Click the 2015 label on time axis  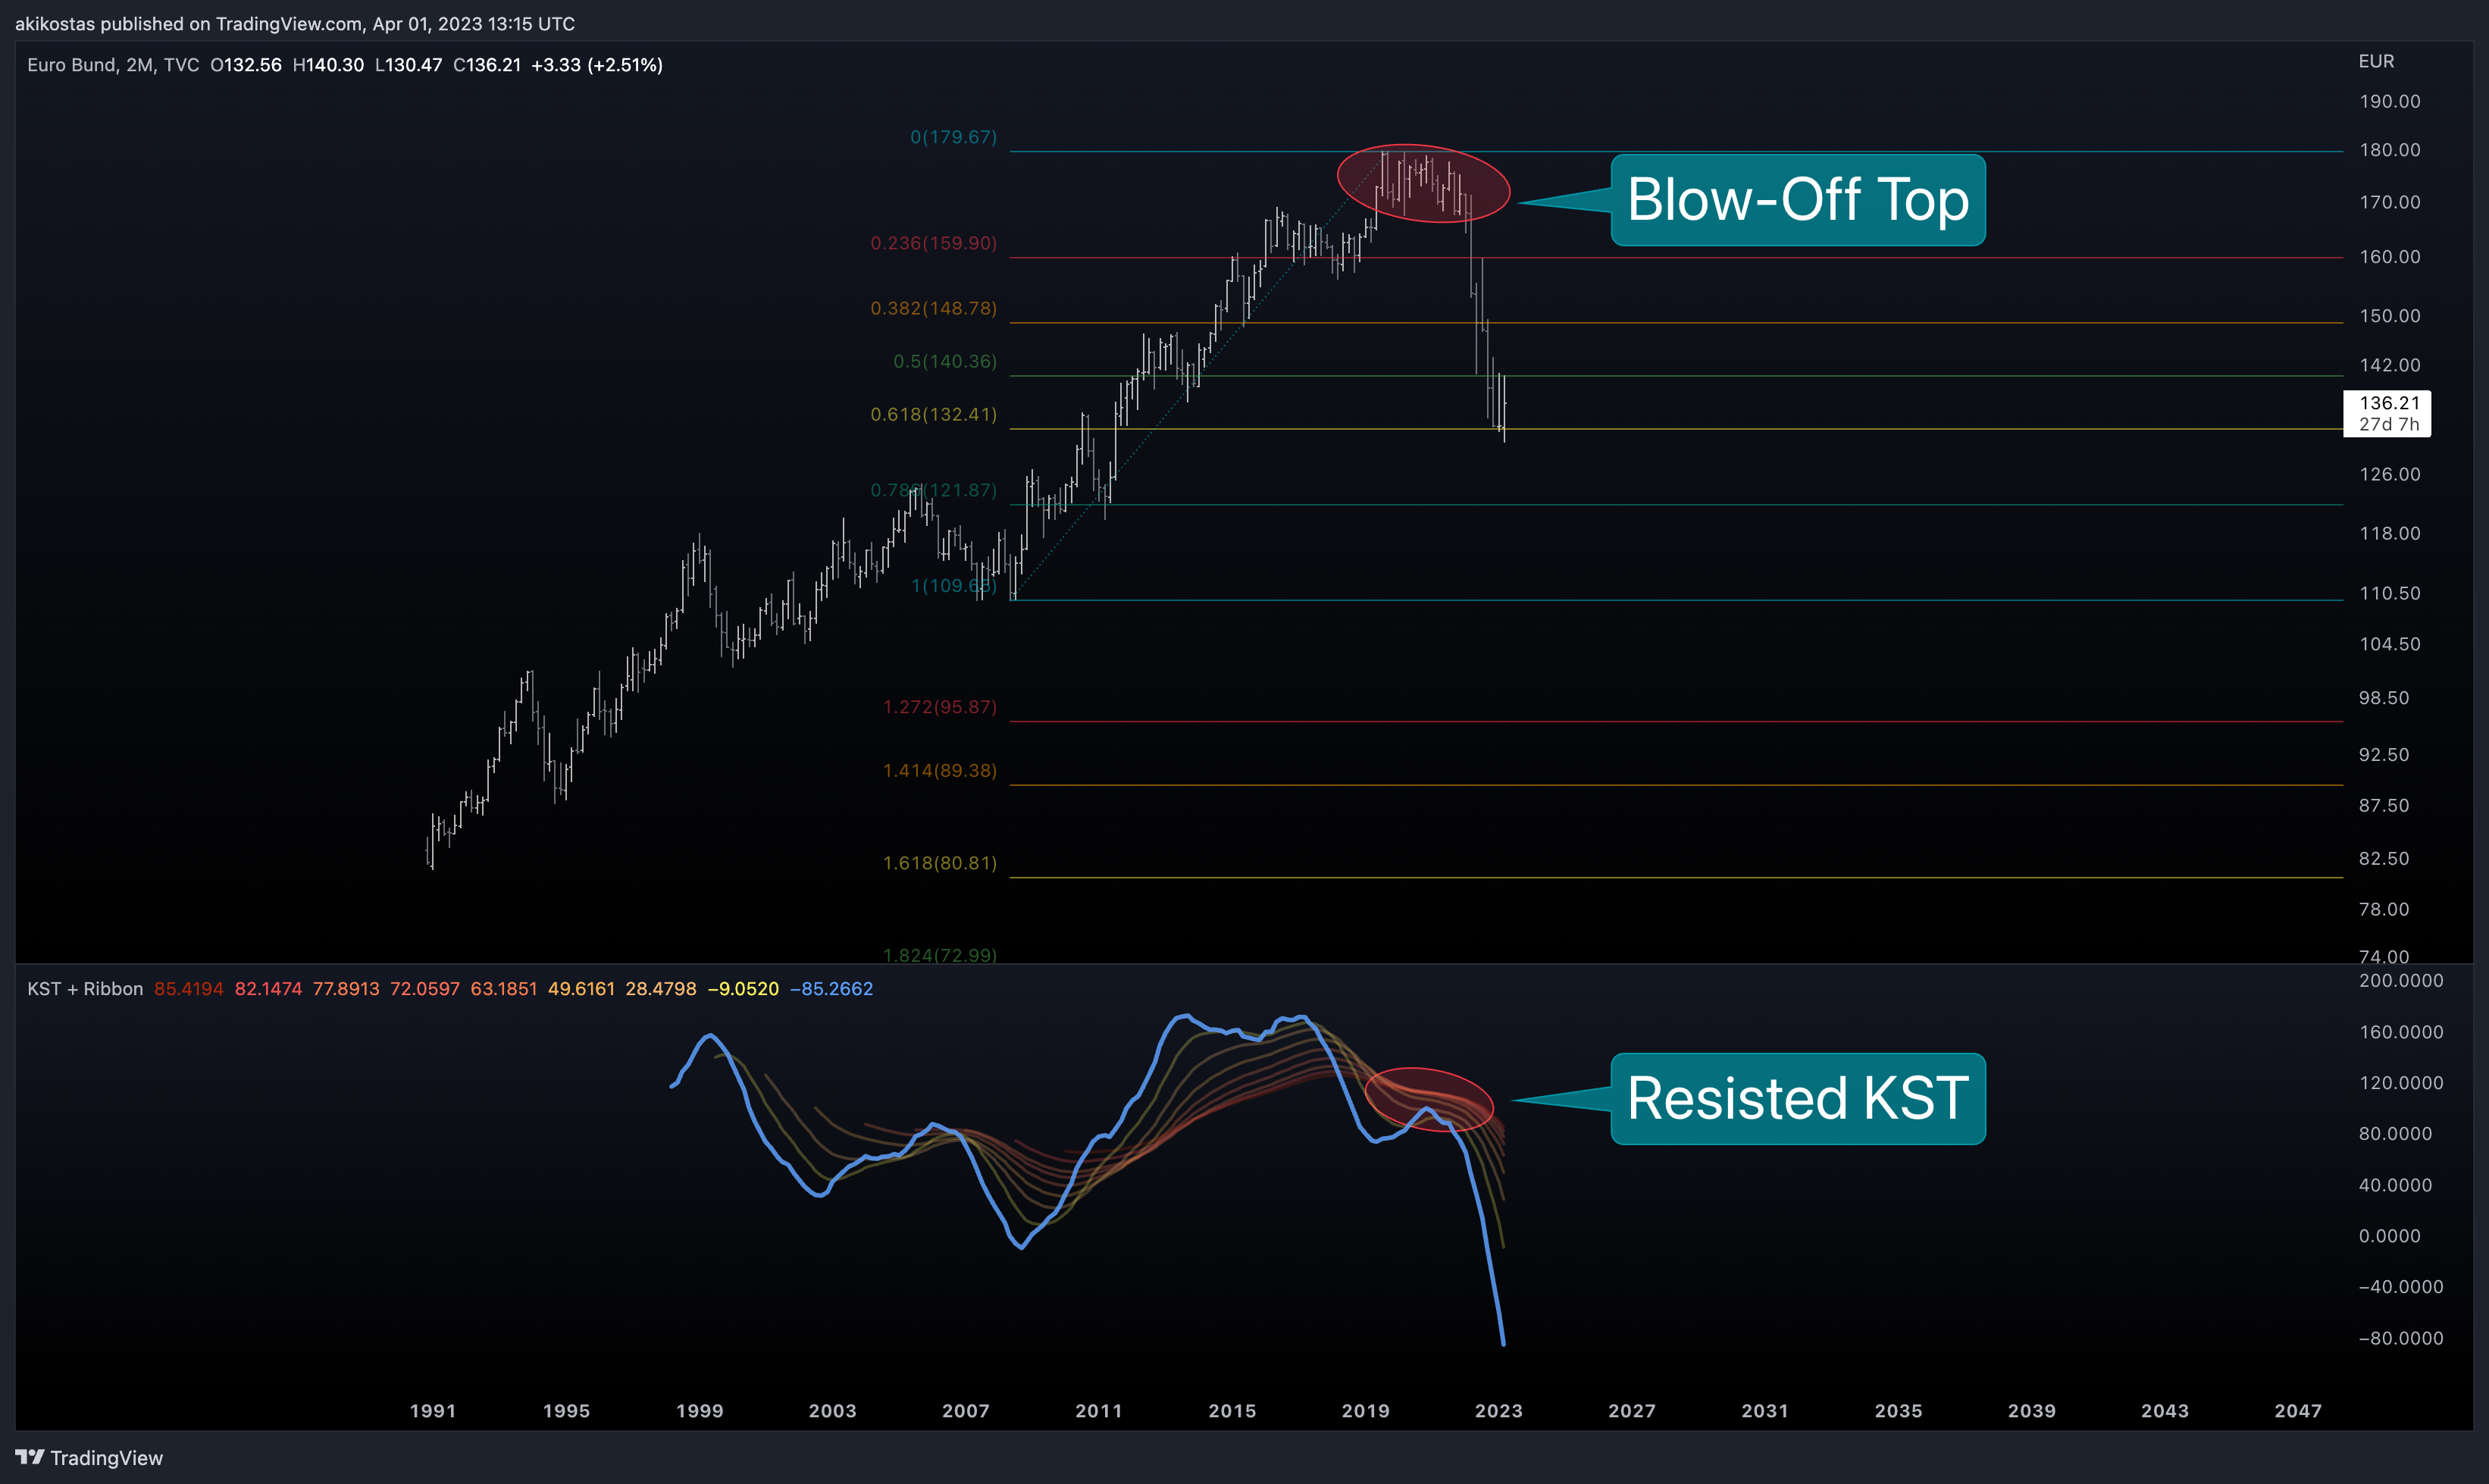coord(1232,1411)
